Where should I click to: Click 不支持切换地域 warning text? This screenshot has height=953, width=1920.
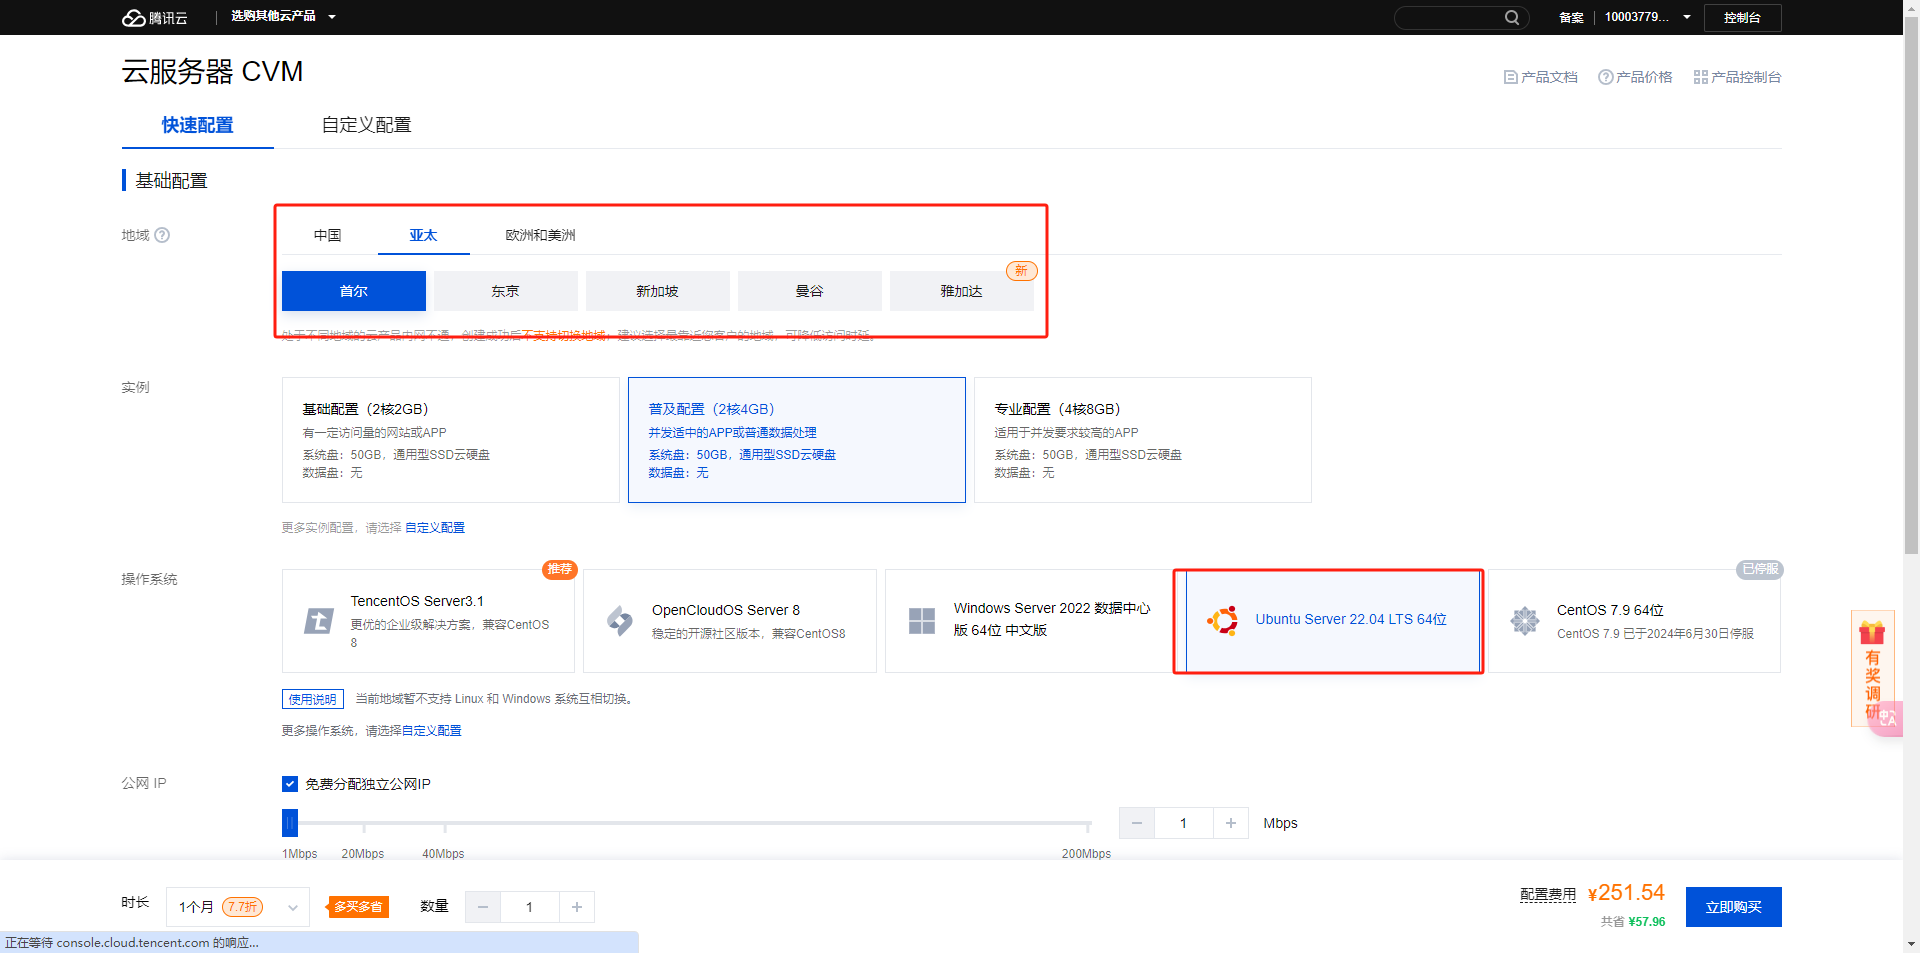click(x=565, y=335)
